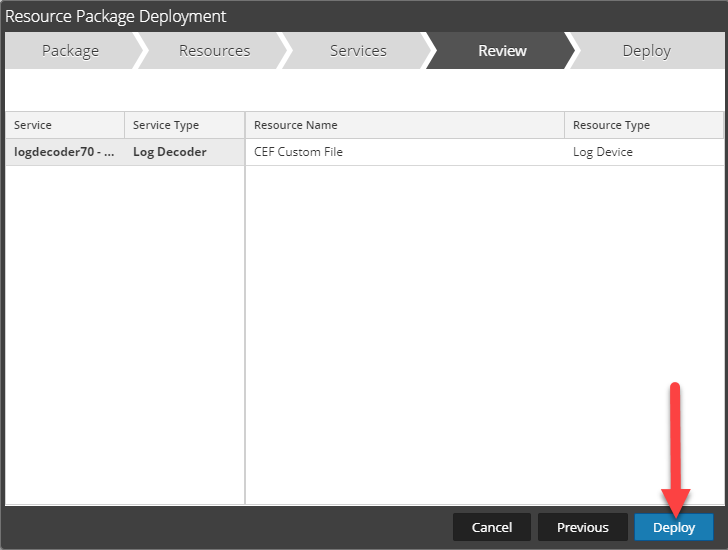Sort by the Service column header
This screenshot has width=728, height=550.
65,125
